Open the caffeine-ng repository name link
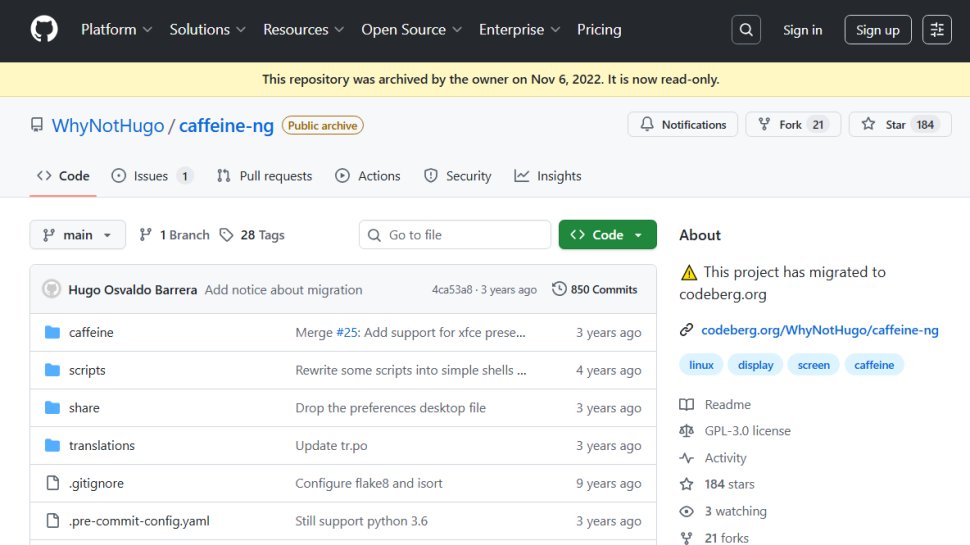This screenshot has width=970, height=545. pyautogui.click(x=226, y=126)
